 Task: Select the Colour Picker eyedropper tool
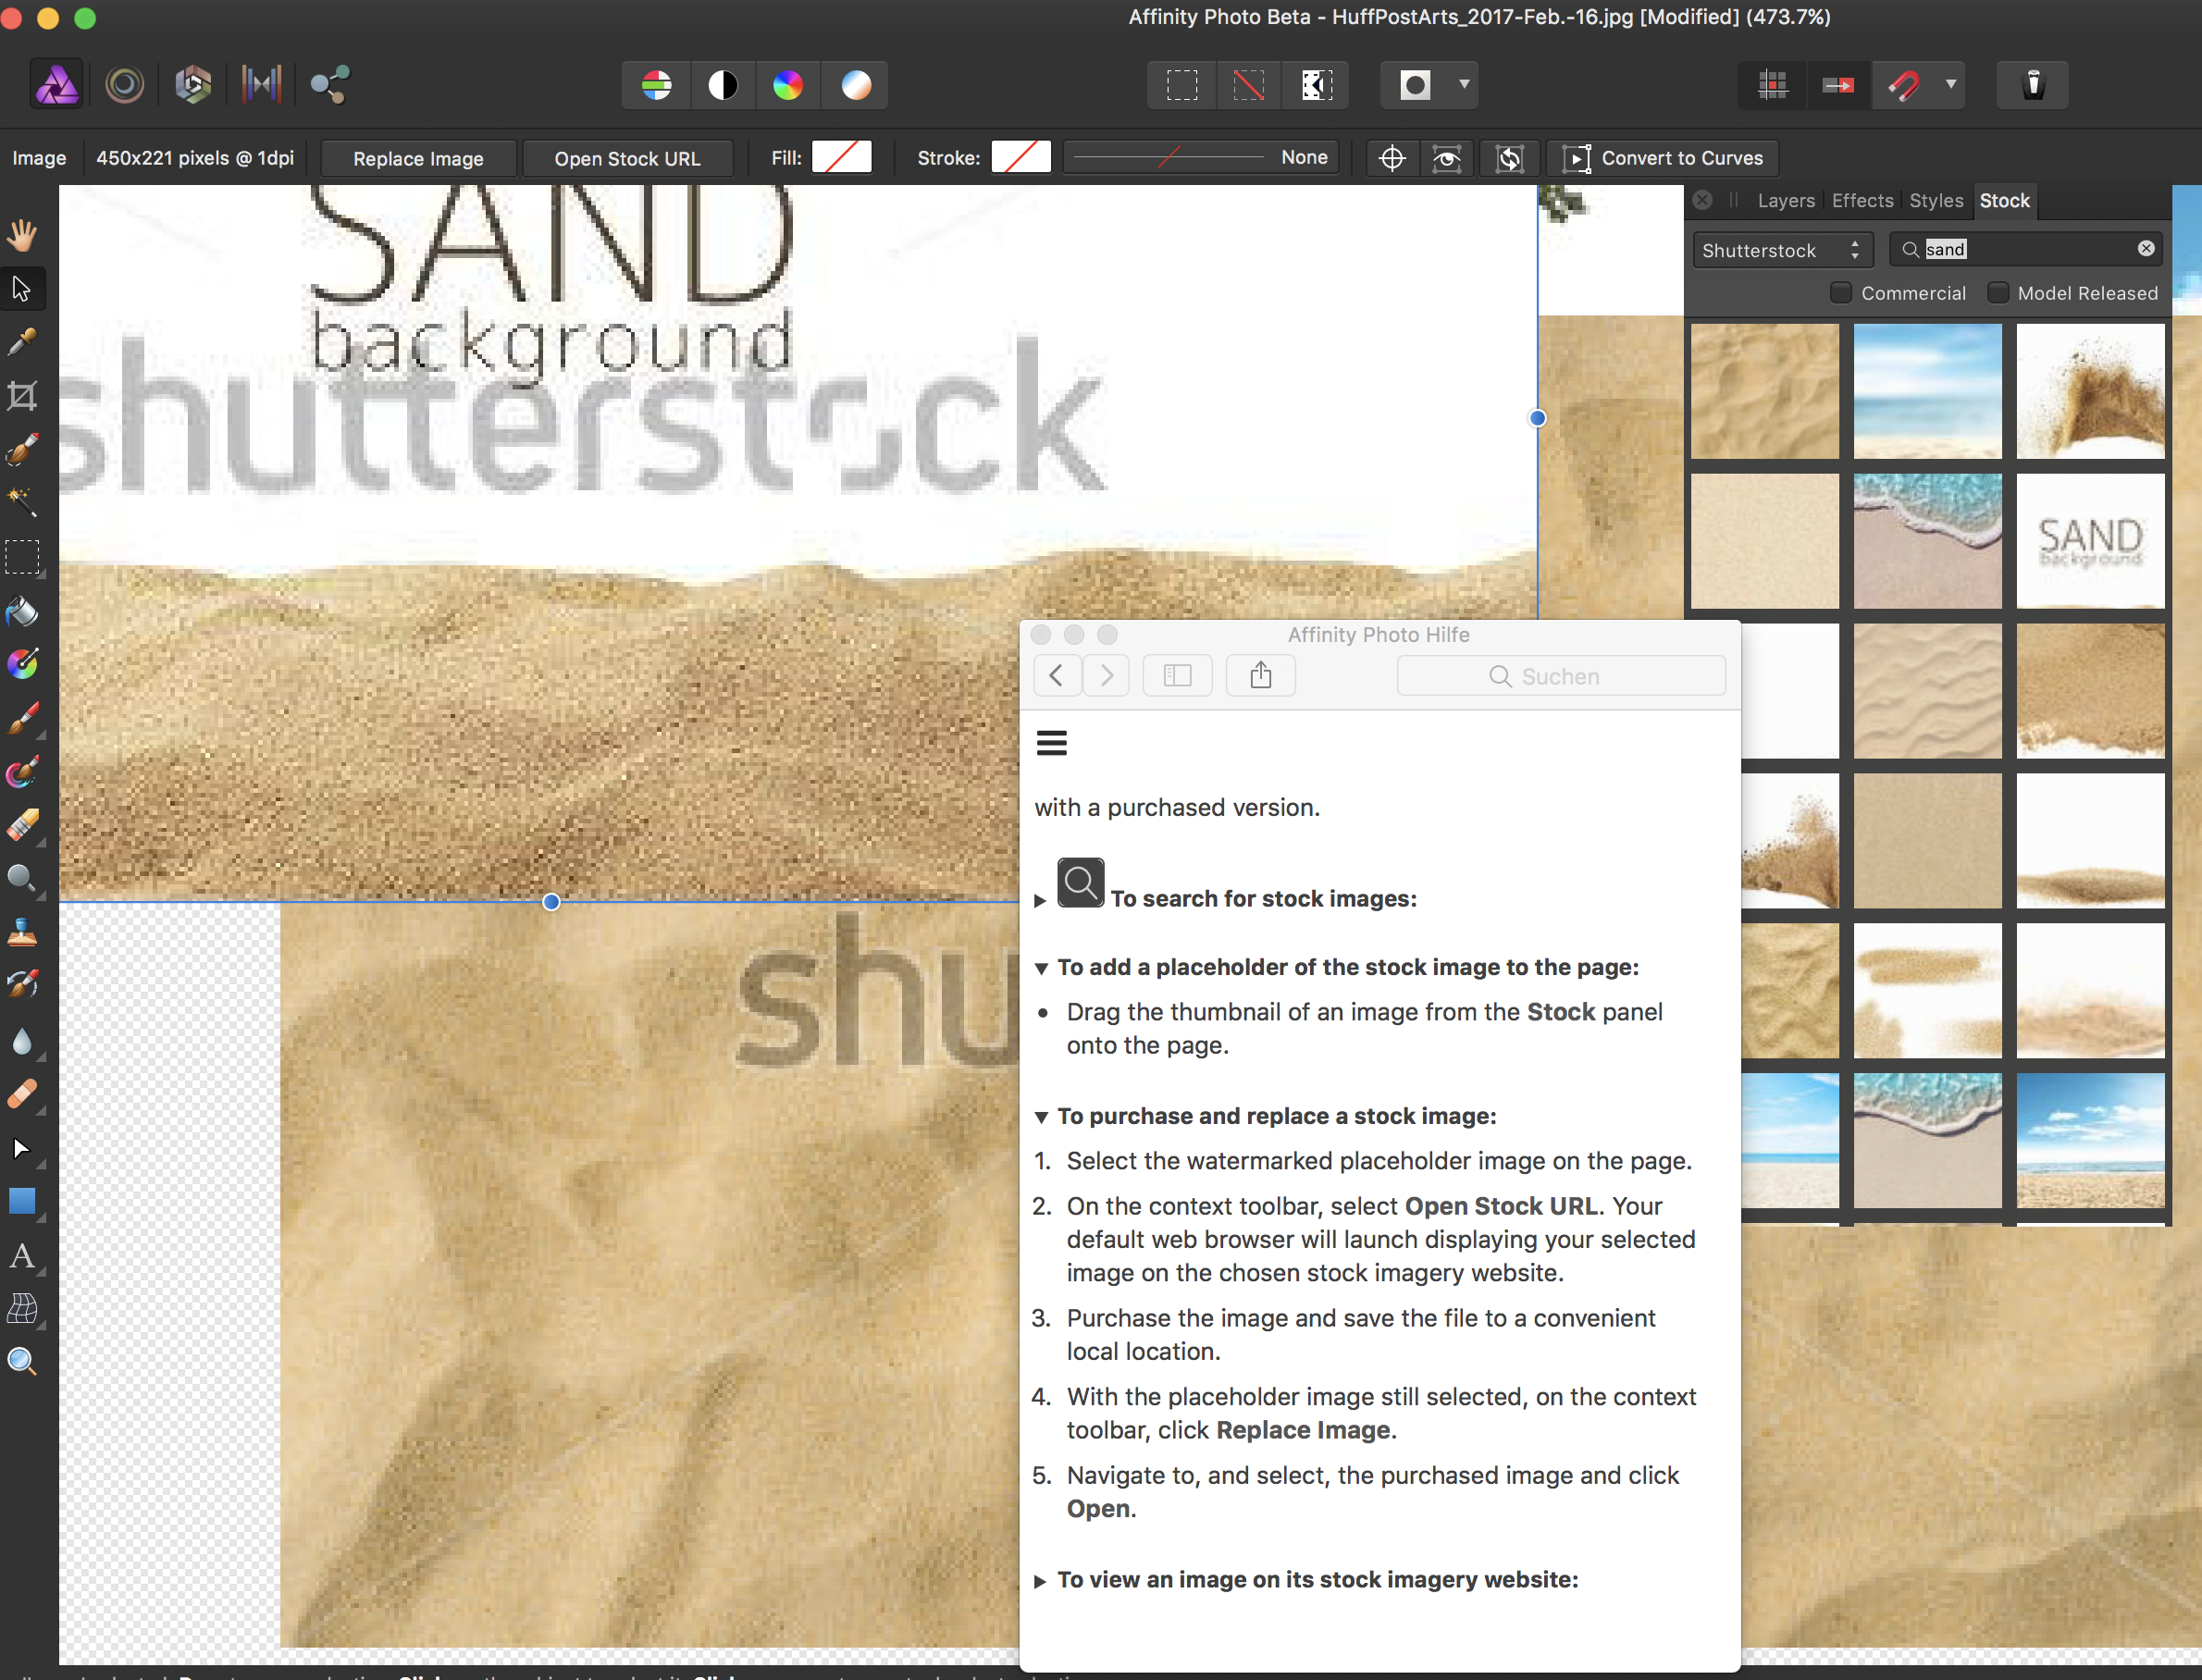point(22,342)
